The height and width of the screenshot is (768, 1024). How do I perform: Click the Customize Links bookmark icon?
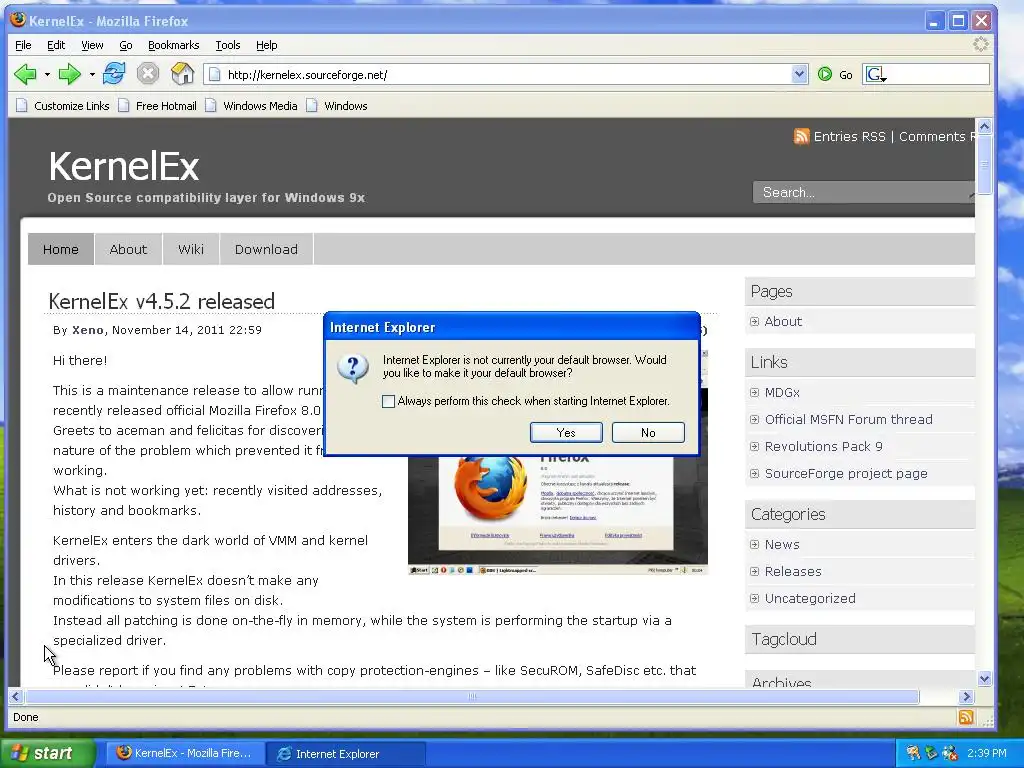click(x=22, y=105)
